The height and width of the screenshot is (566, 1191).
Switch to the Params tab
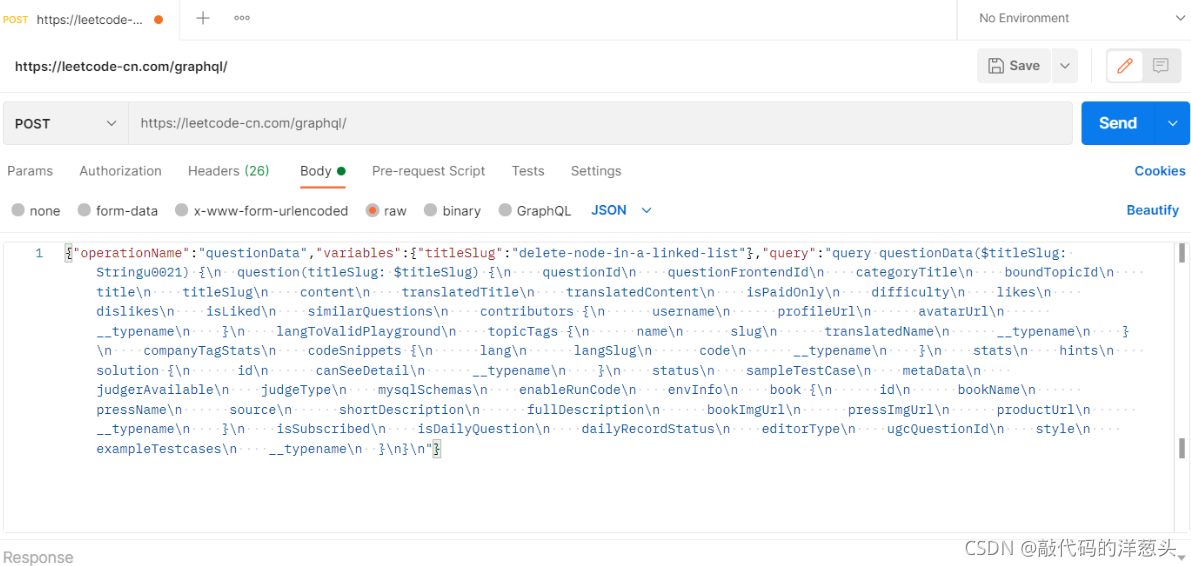pos(30,171)
